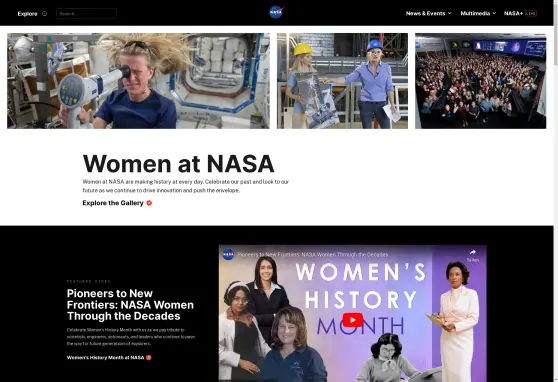Click the Women at NASA heading
The image size is (558, 382).
(x=178, y=164)
